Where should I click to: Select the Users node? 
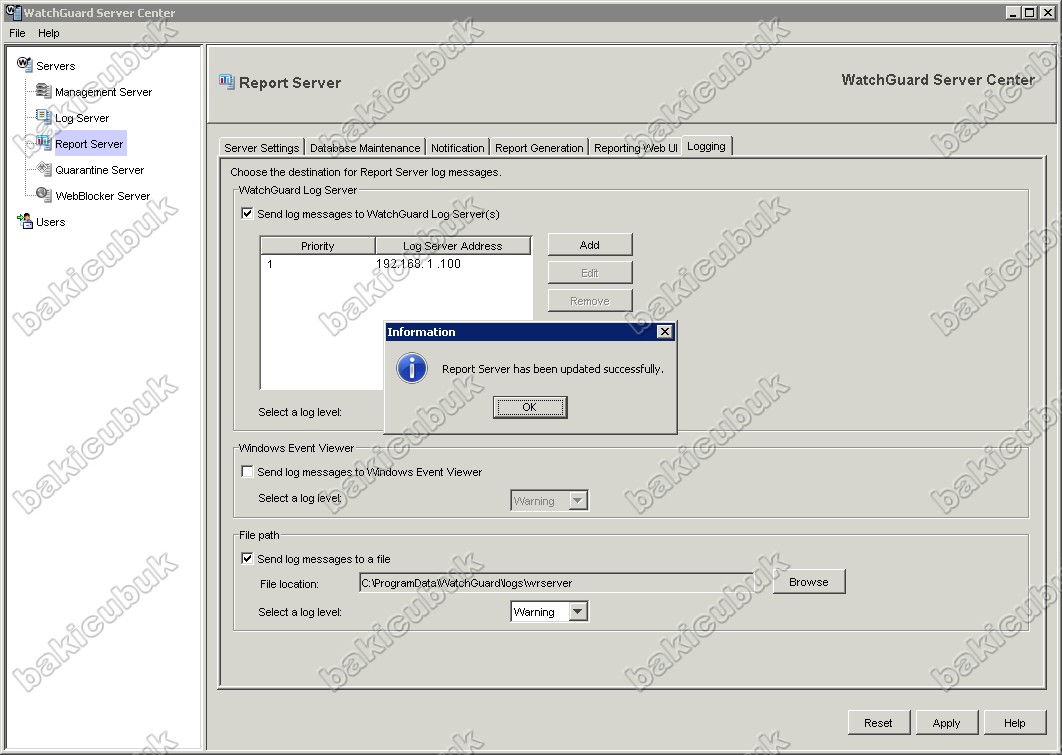(50, 222)
